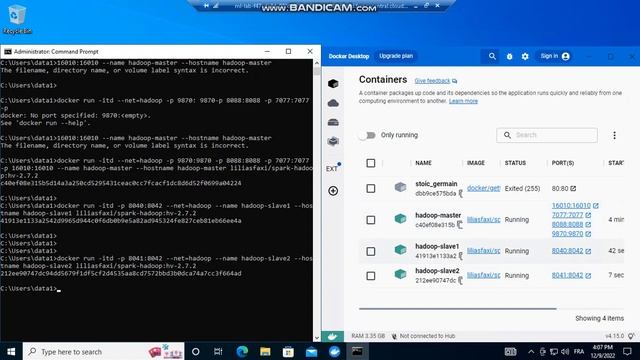Select the hadoop-slave2 container checkbox
The width and height of the screenshot is (640, 360).
371,276
